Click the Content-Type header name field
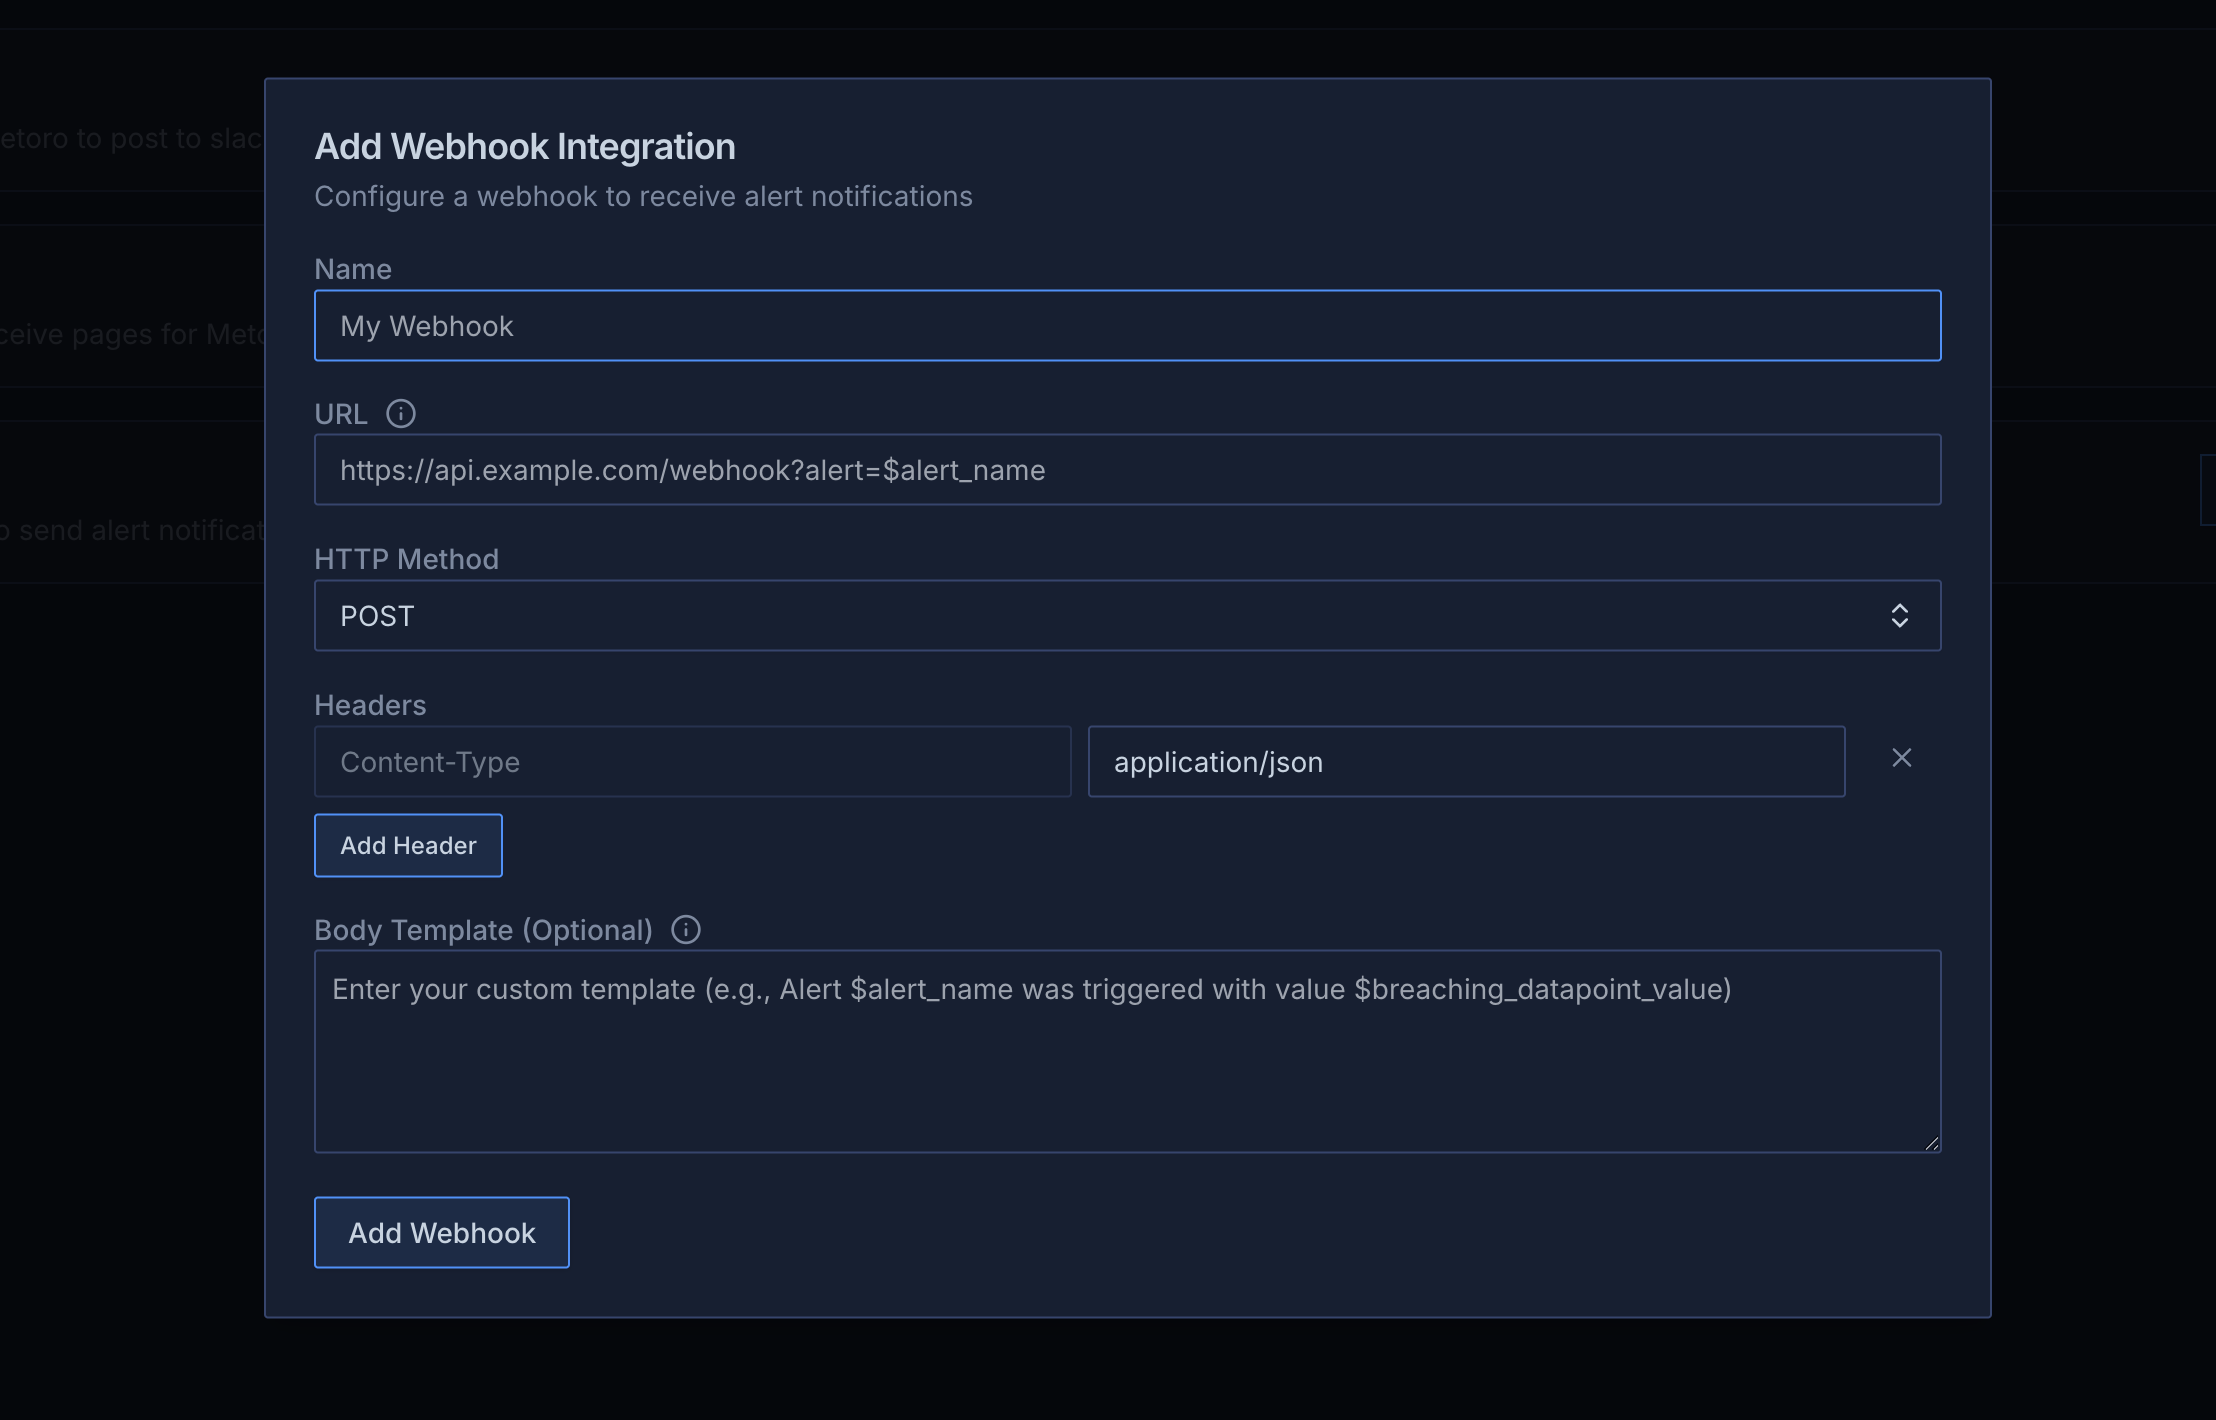 click(692, 762)
